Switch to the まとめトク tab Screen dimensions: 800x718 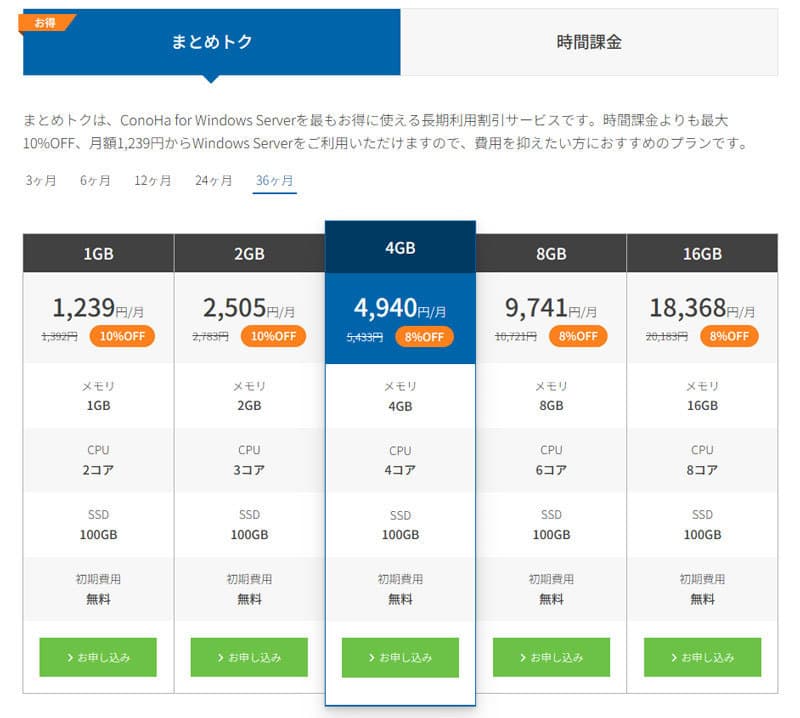coord(211,42)
